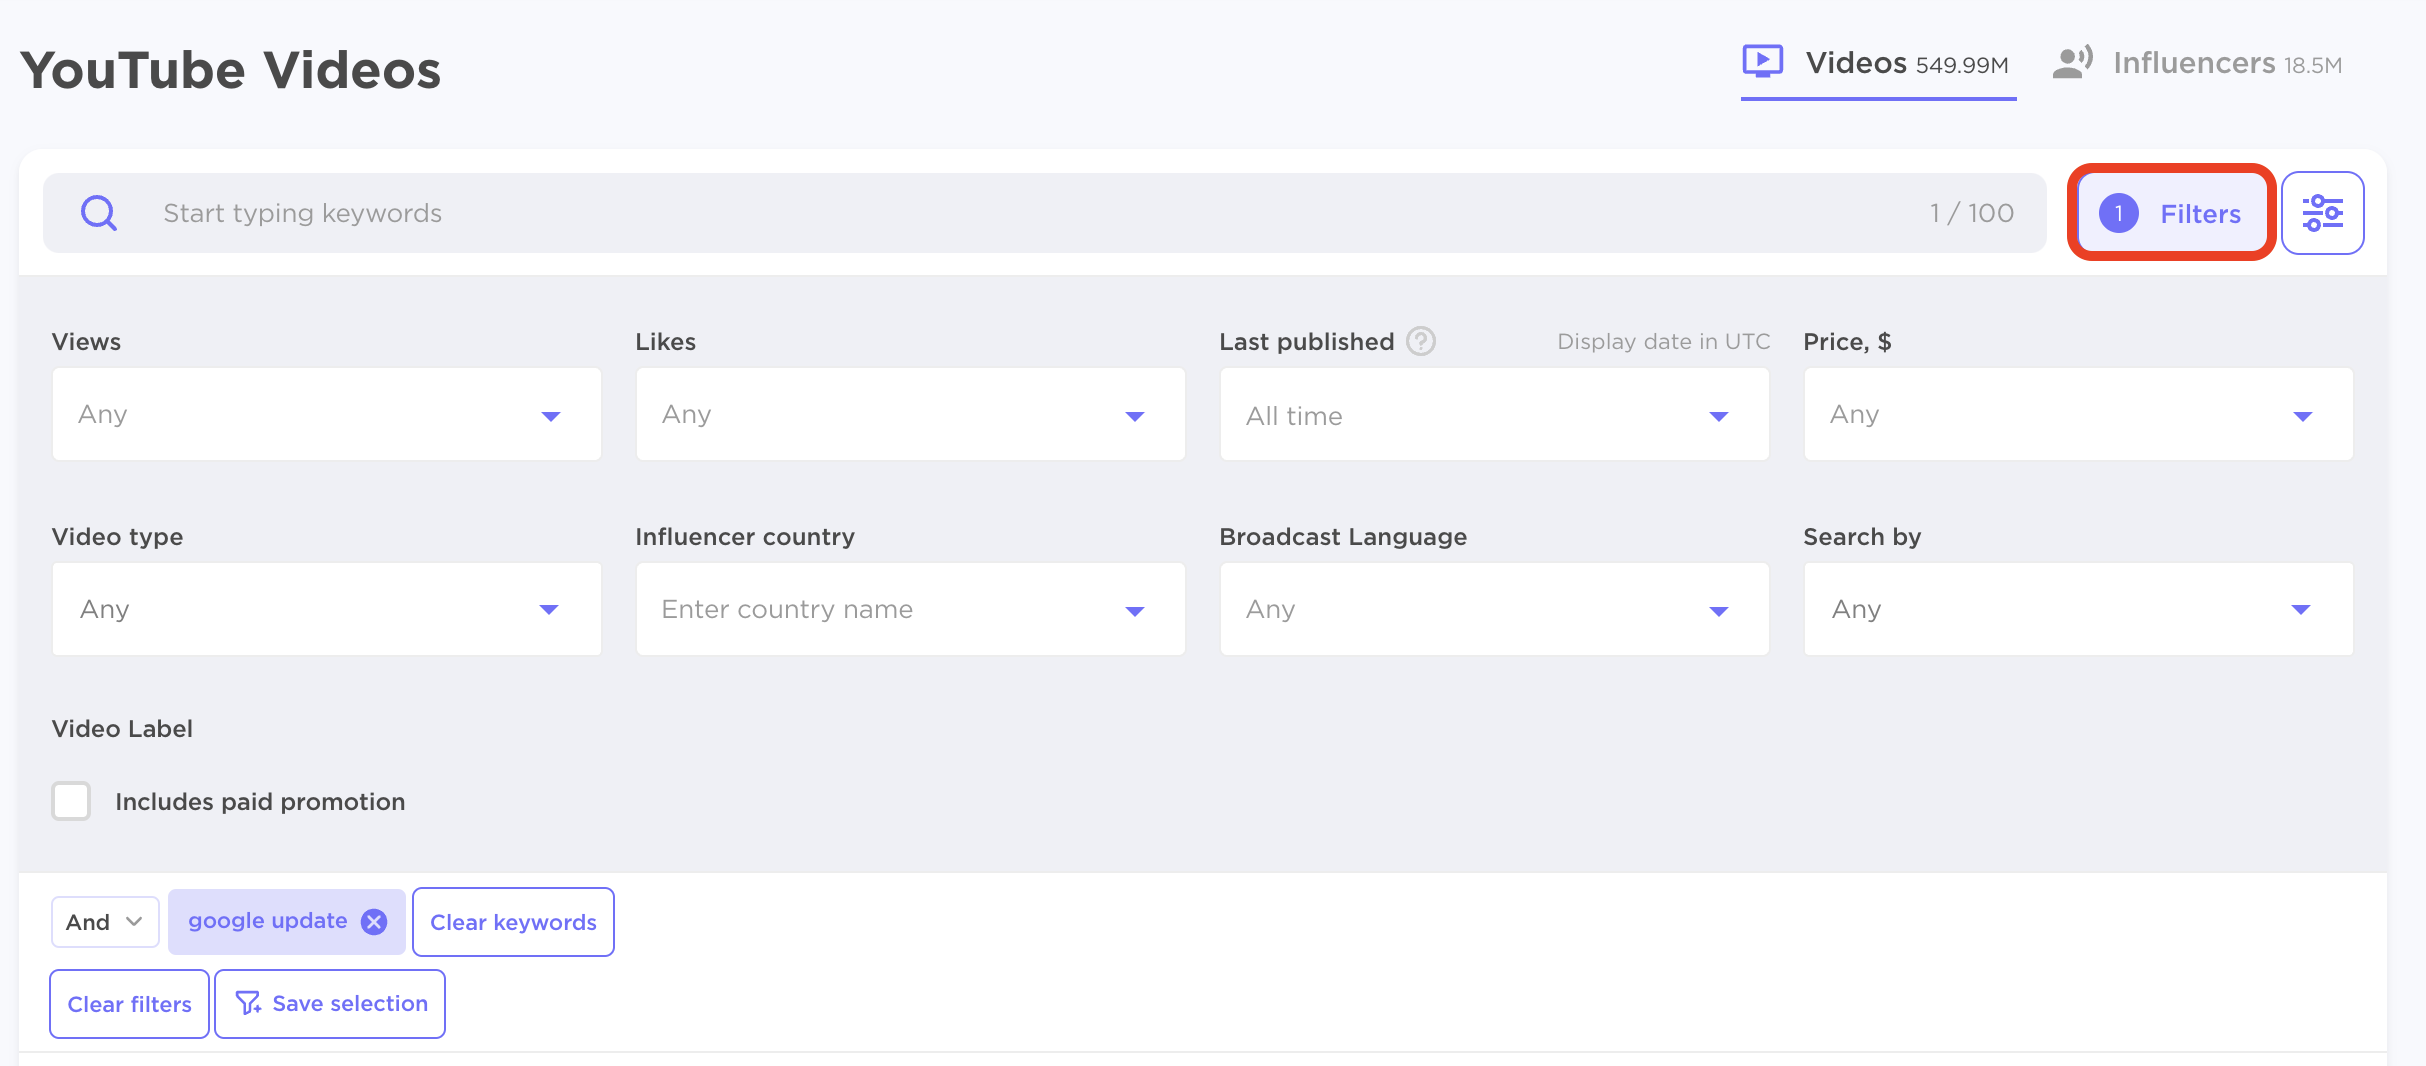Click the funnel icon in Save selection
2426x1066 pixels.
tap(248, 1003)
